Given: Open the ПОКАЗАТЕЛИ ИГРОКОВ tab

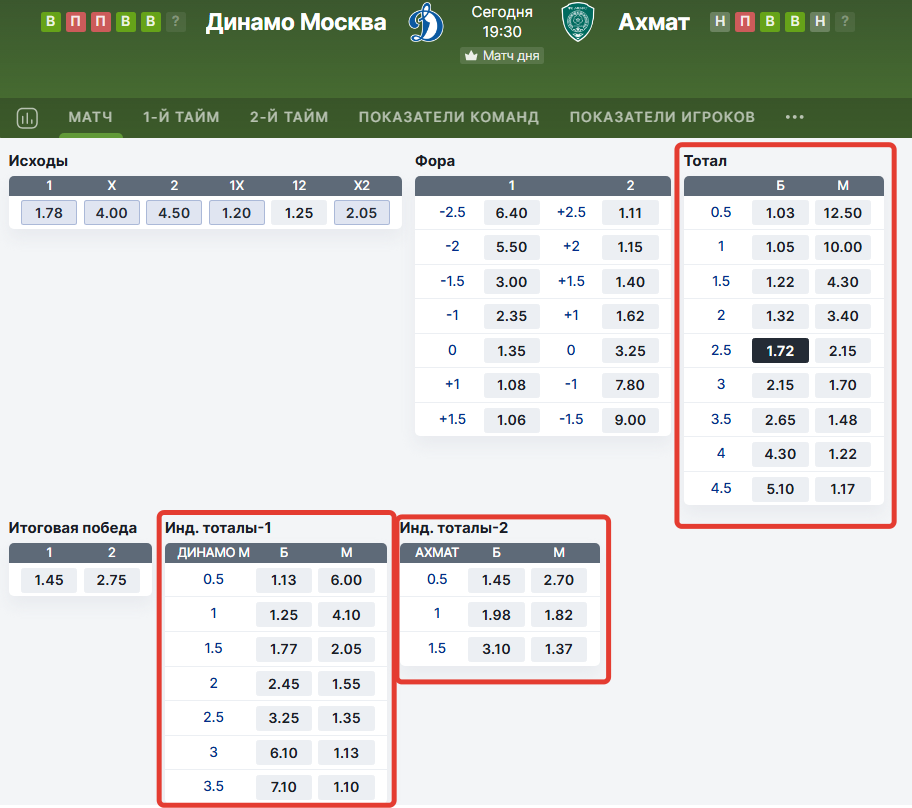Looking at the screenshot, I should [662, 117].
